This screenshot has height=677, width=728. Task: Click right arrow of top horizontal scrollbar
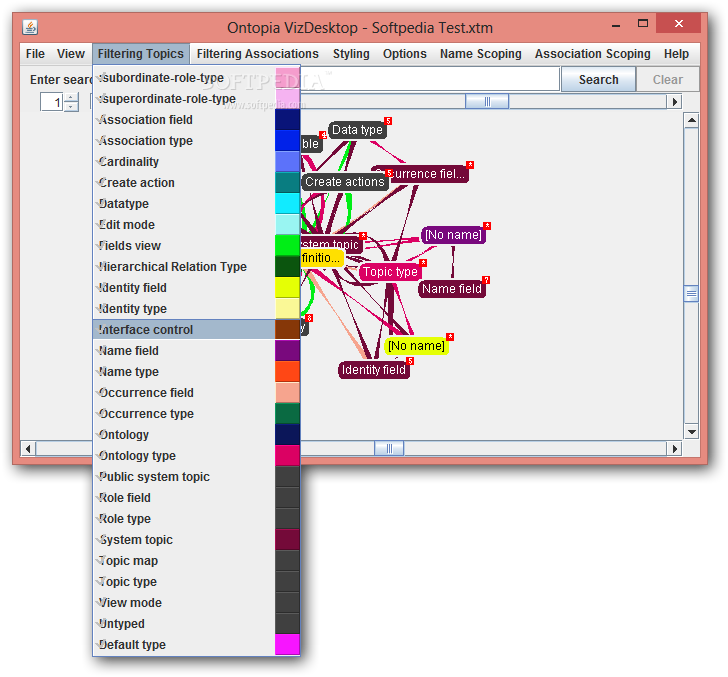pyautogui.click(x=674, y=101)
